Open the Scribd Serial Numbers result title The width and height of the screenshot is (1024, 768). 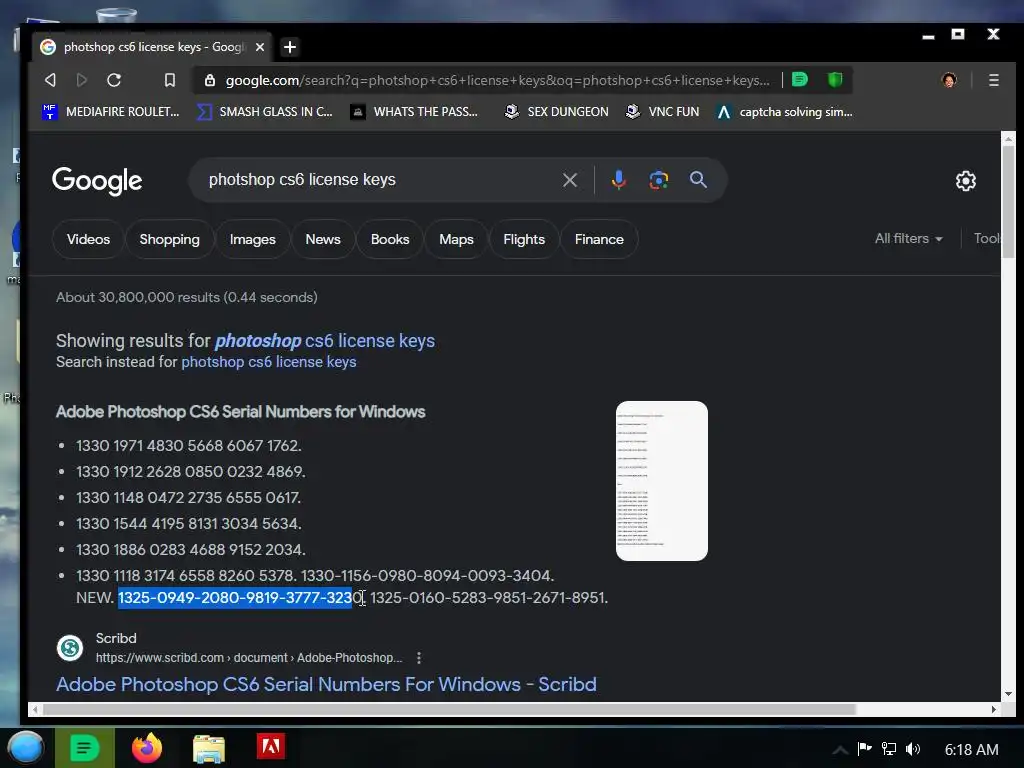coord(326,684)
